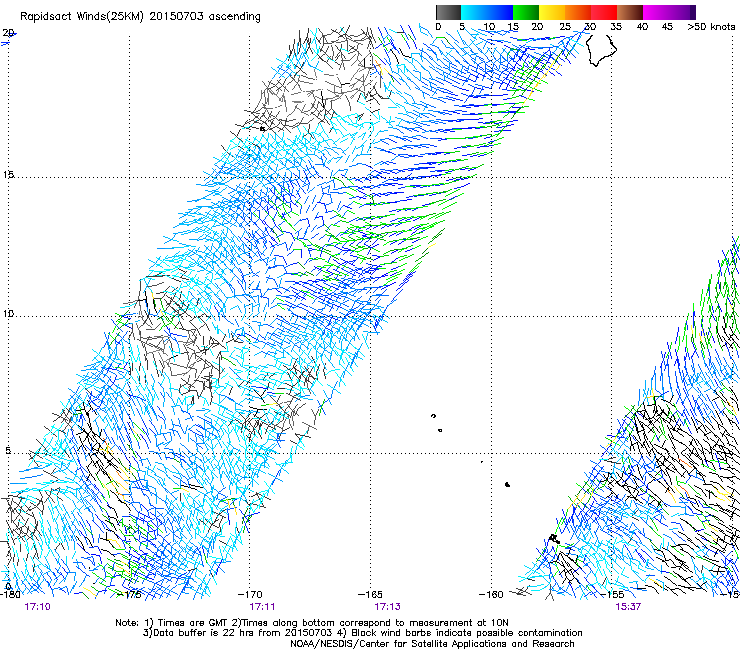Click the purple time label '17:10'
The width and height of the screenshot is (740, 650).
tap(37, 607)
